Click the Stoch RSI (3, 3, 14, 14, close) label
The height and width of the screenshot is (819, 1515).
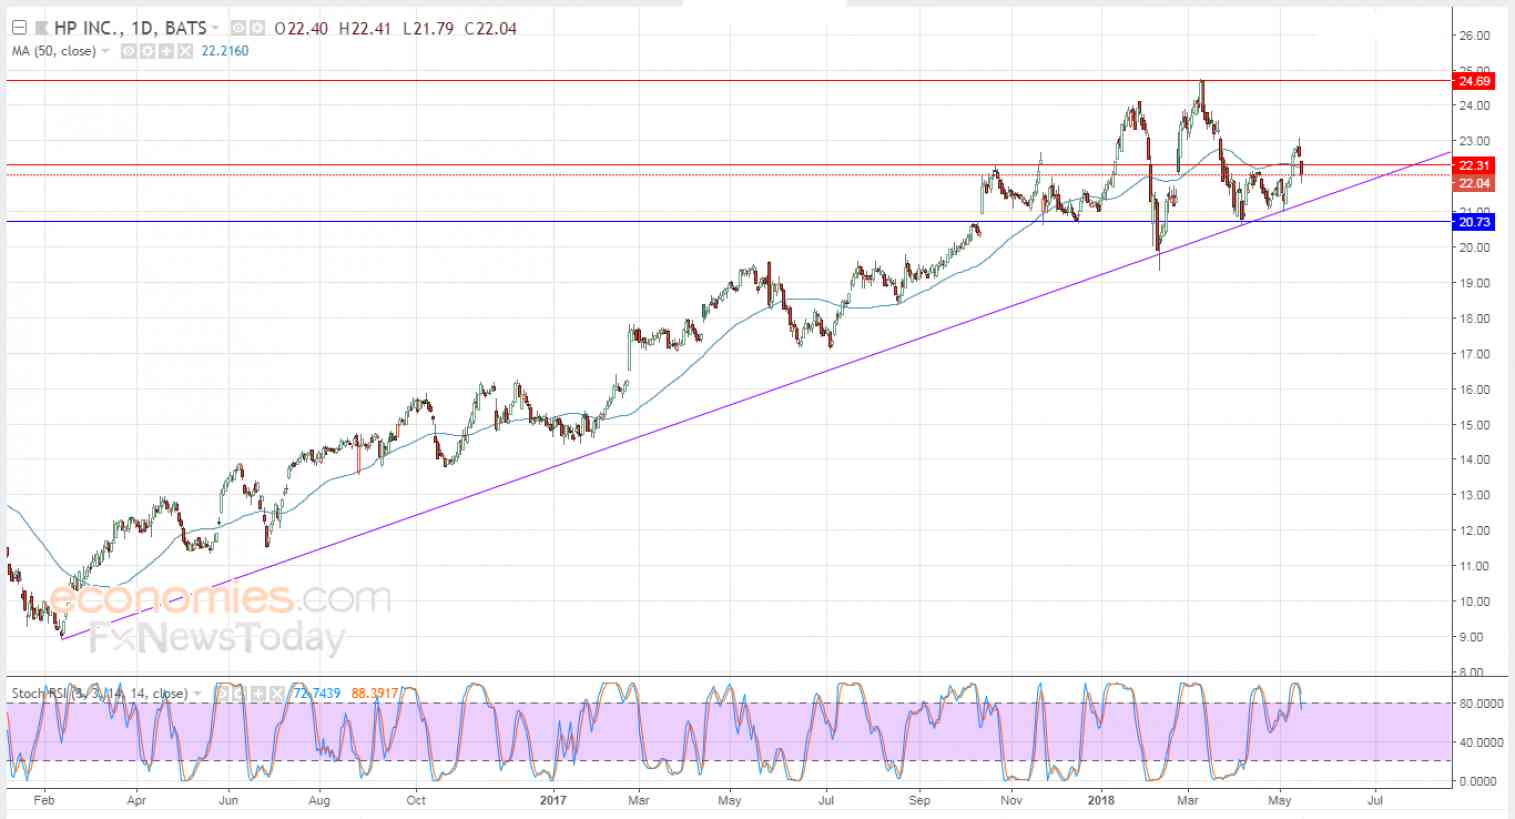point(99,693)
